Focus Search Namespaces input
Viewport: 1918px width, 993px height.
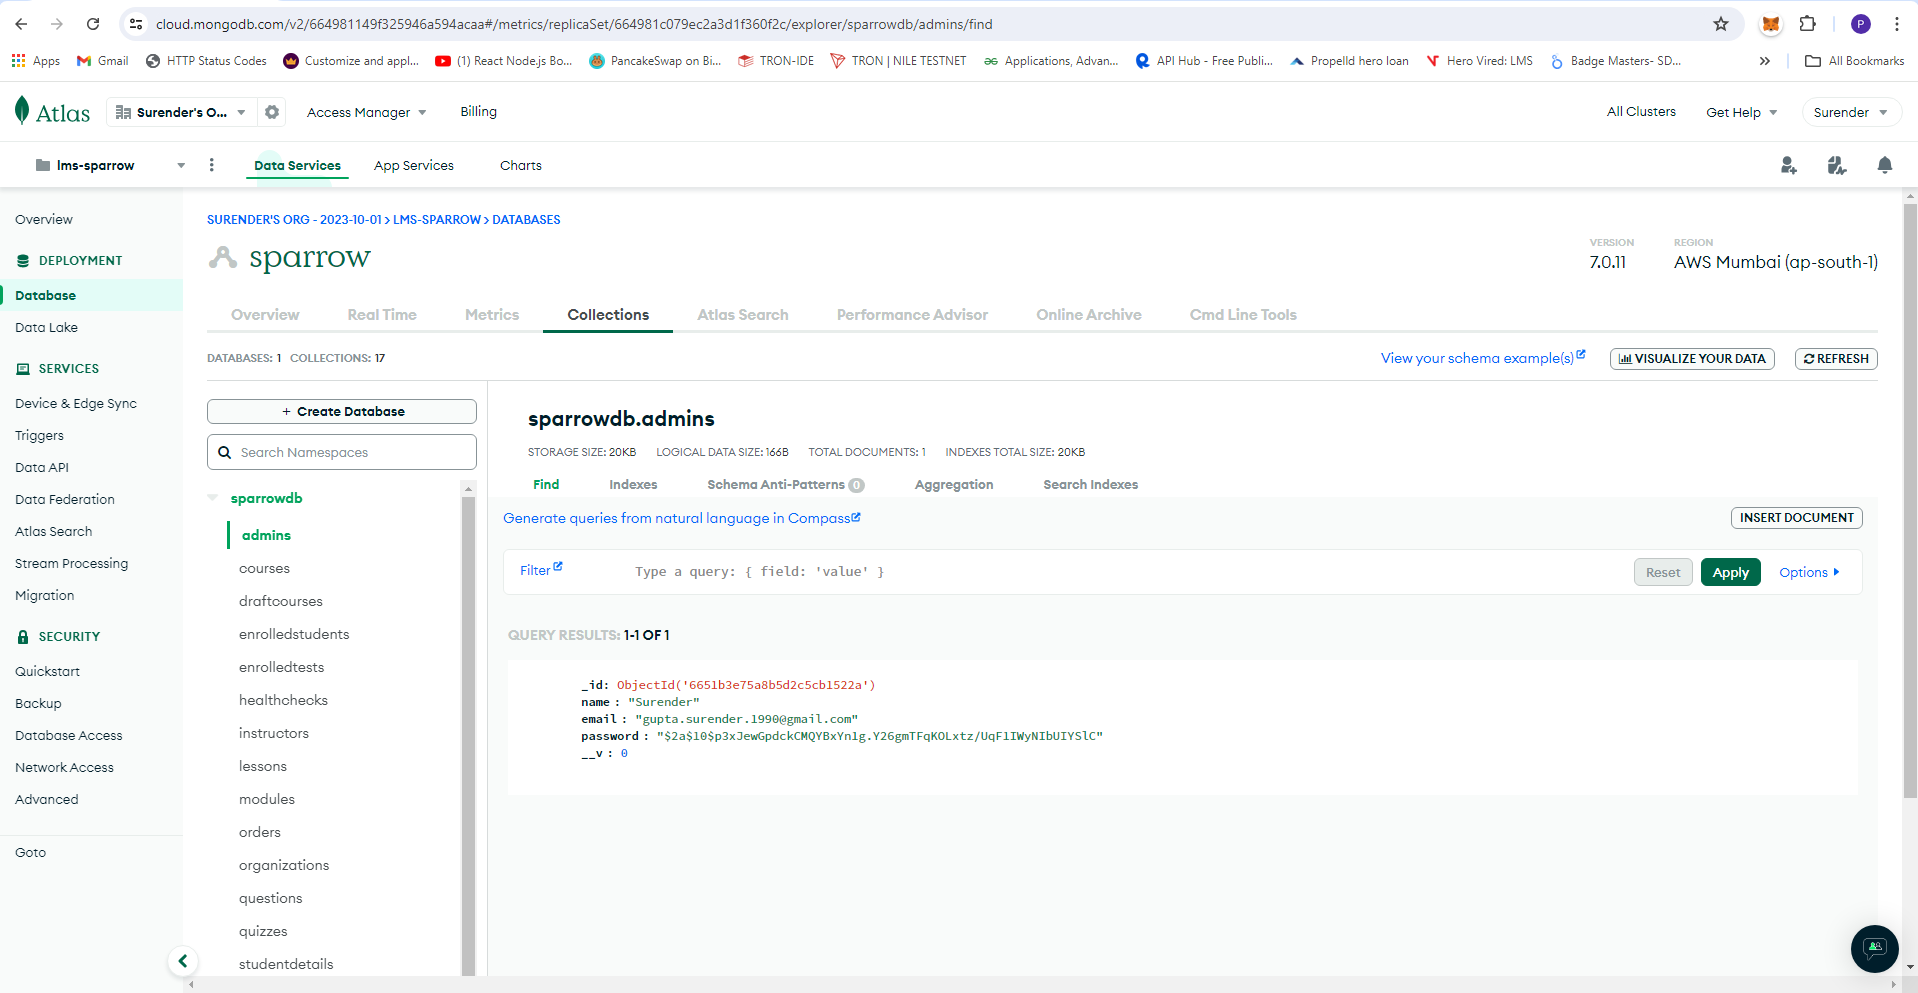pos(342,452)
